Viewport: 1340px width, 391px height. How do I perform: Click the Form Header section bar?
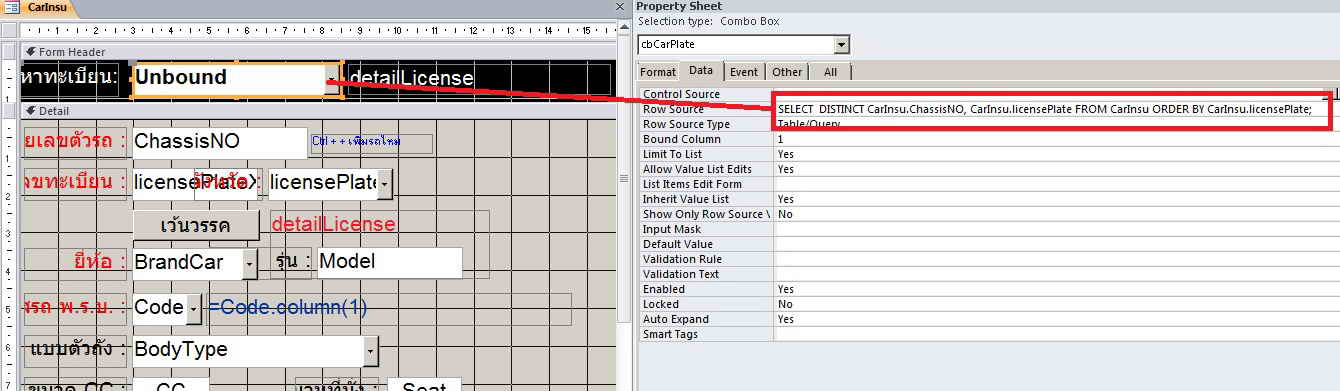tap(318, 52)
